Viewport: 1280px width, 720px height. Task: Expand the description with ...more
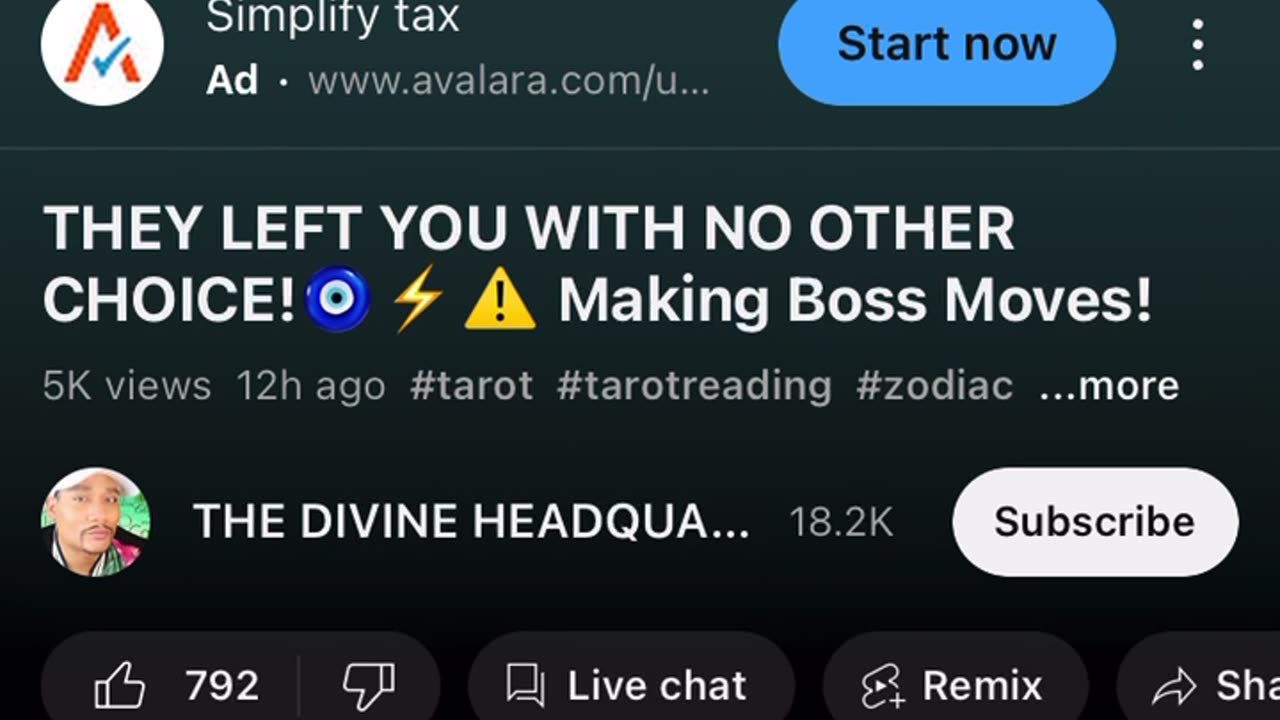[x=1108, y=385]
